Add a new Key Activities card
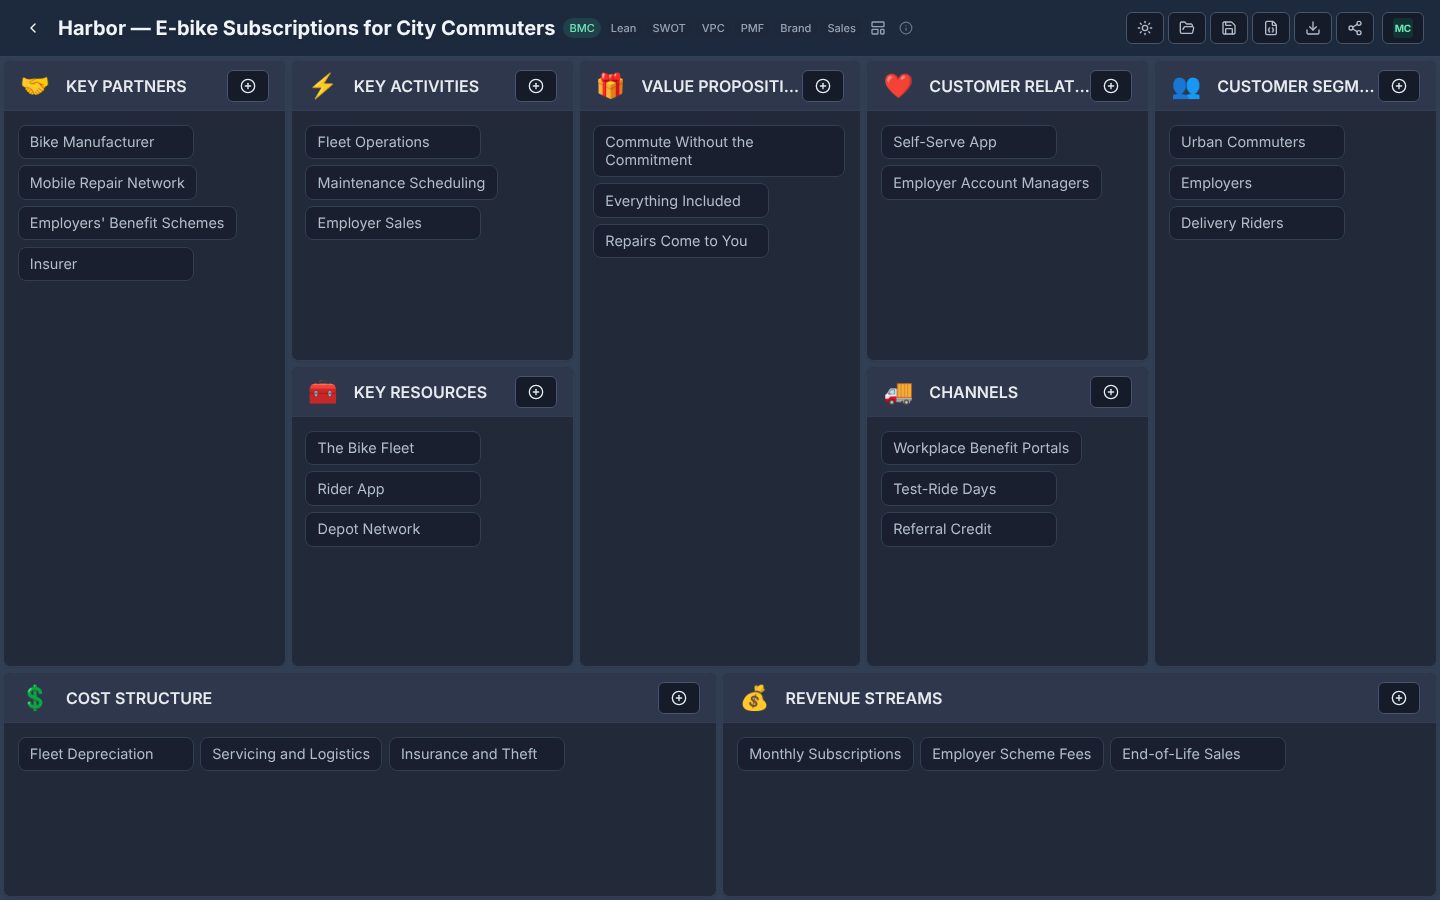This screenshot has width=1440, height=900. (x=536, y=86)
